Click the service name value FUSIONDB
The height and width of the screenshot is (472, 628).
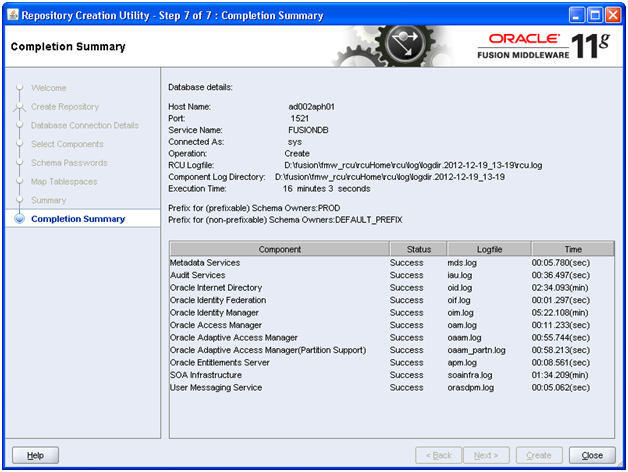pos(308,130)
